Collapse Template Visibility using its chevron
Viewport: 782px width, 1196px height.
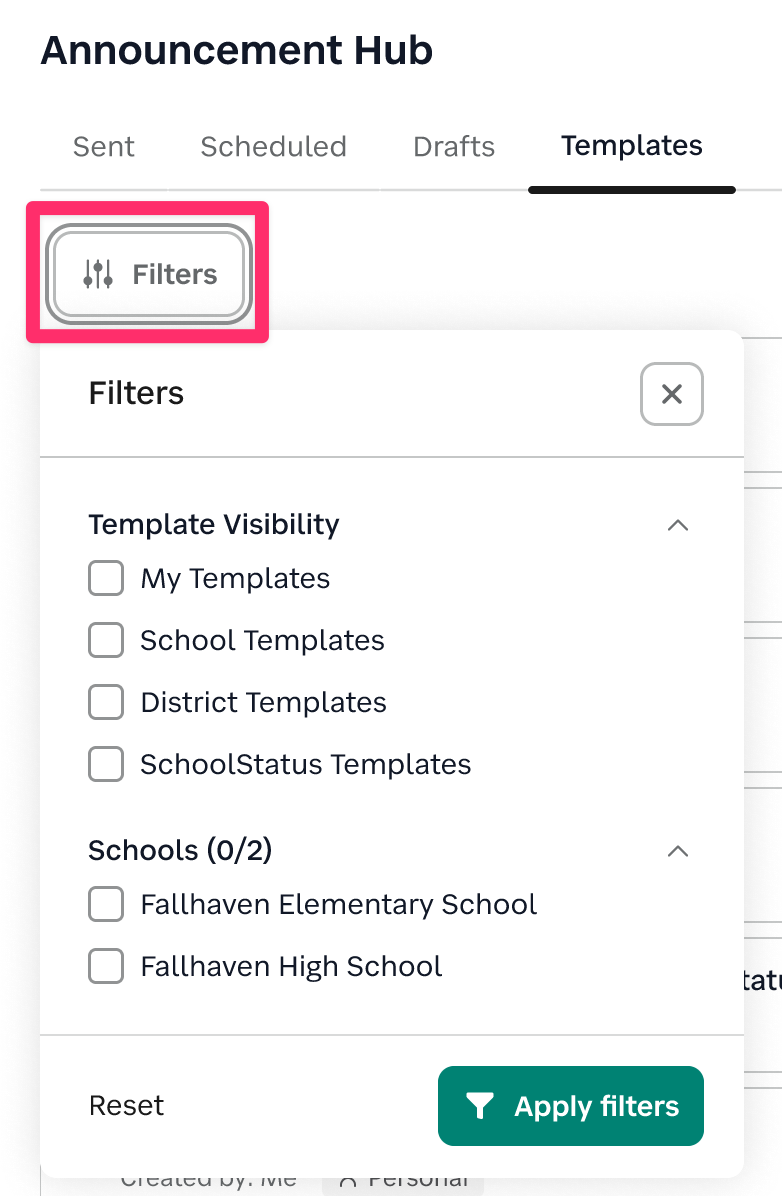click(x=678, y=525)
